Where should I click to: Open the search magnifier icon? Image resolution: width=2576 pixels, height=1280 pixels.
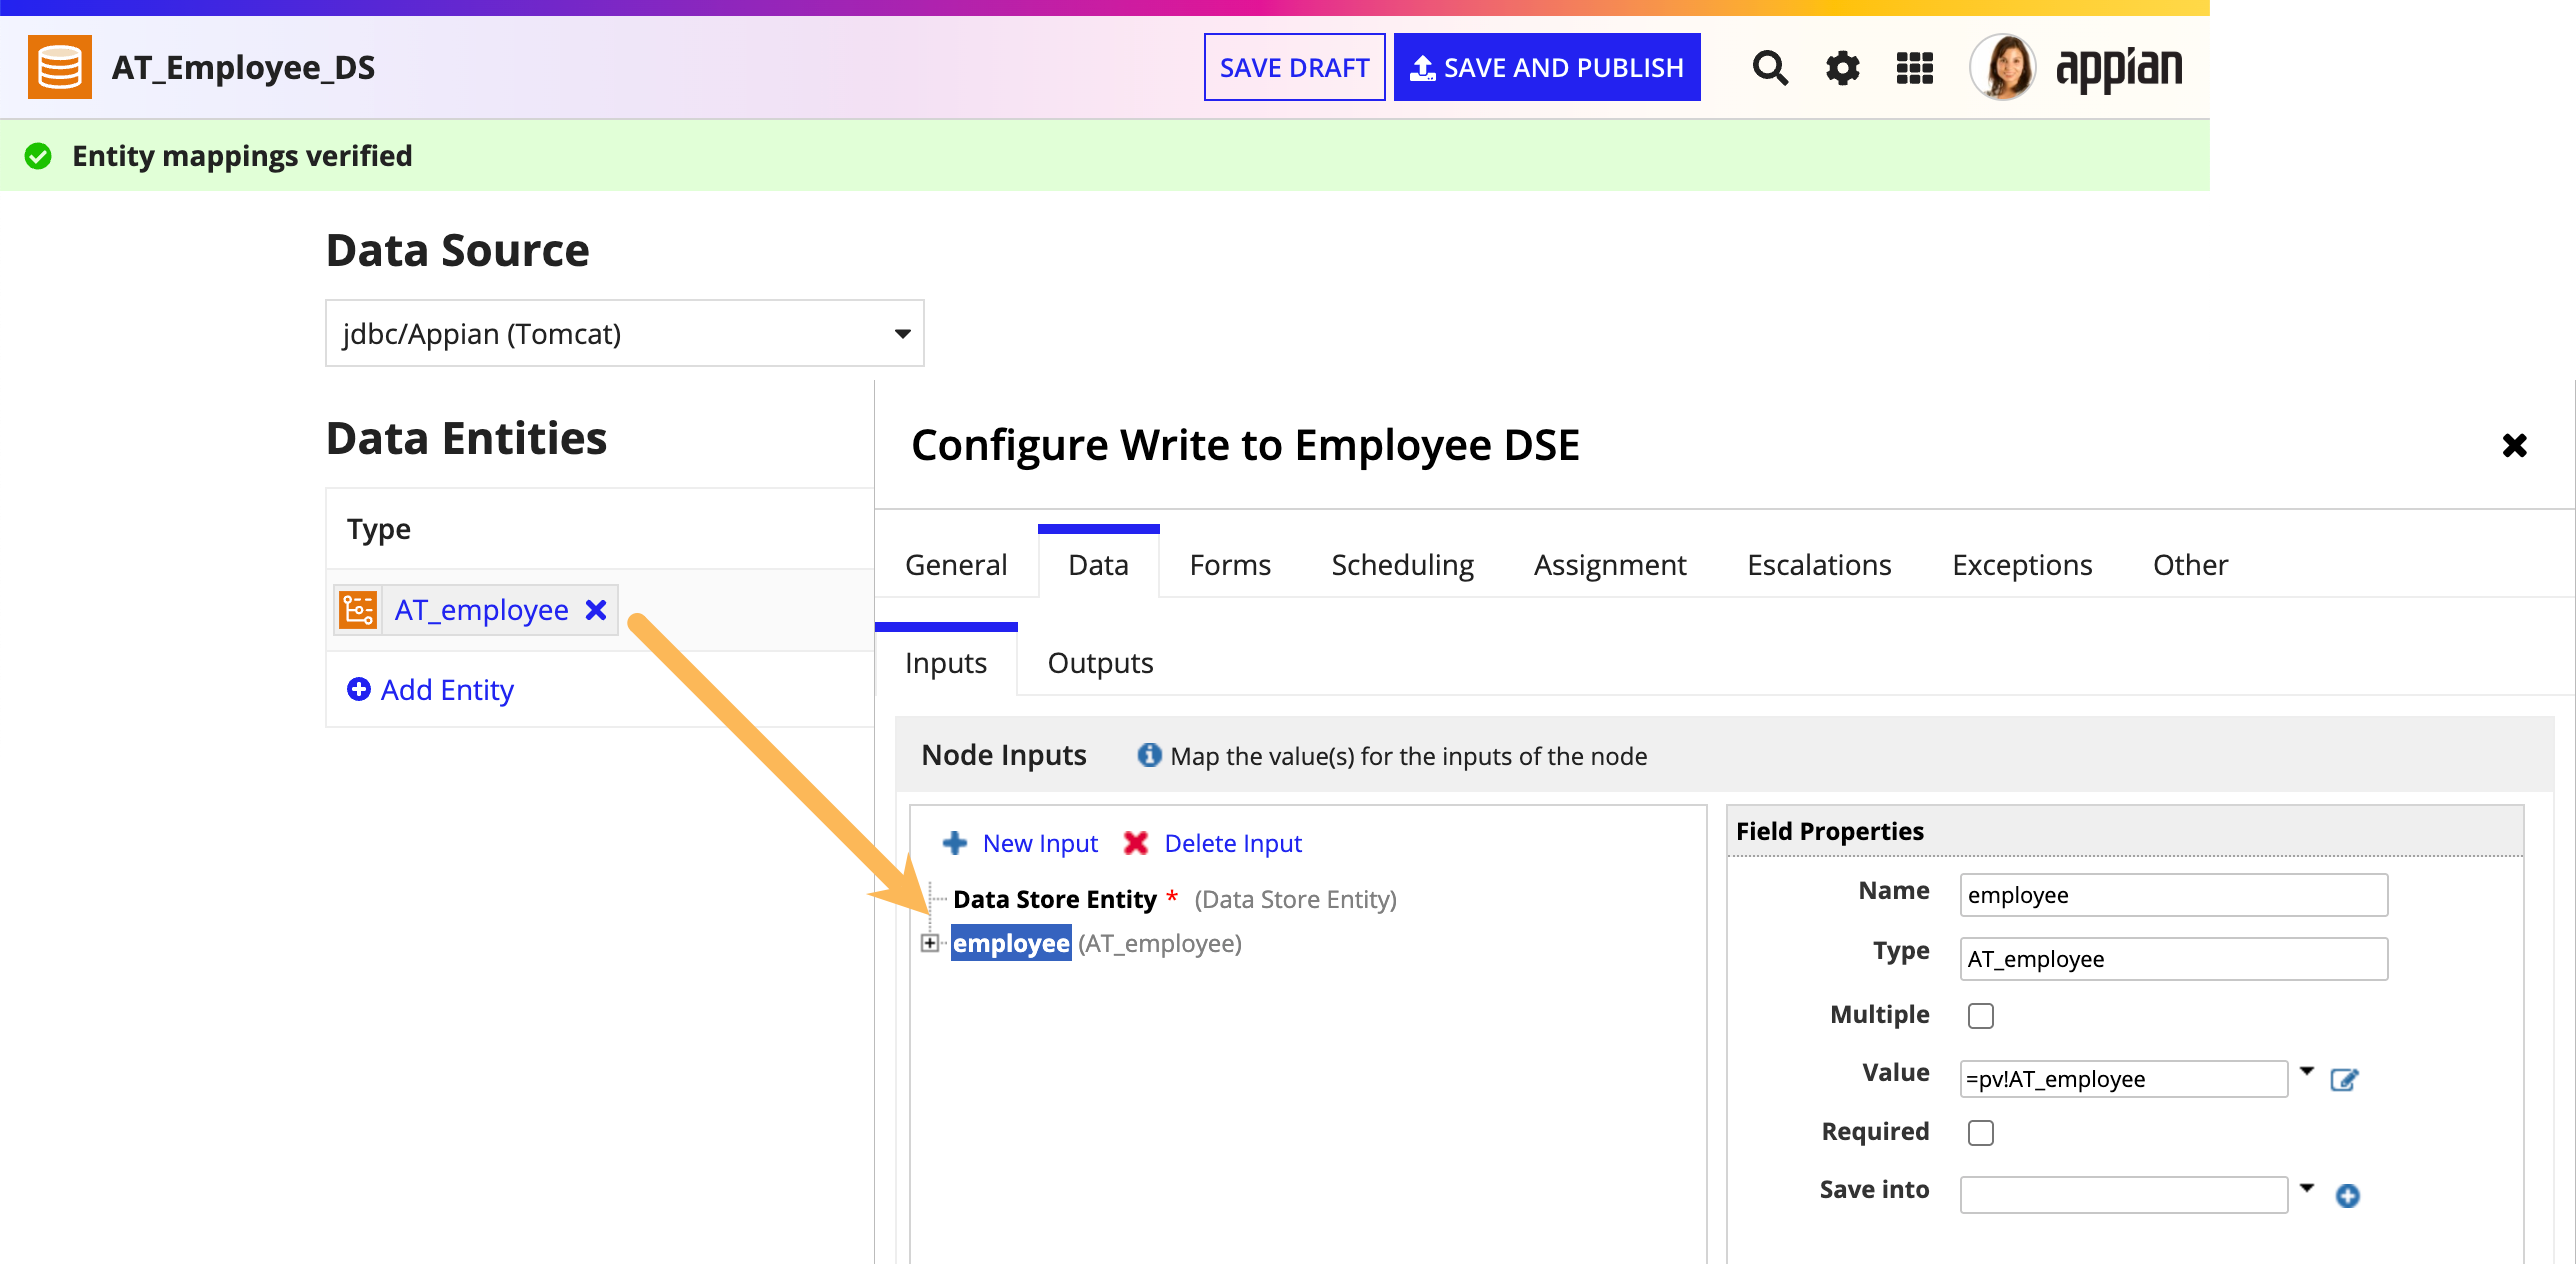click(1770, 68)
